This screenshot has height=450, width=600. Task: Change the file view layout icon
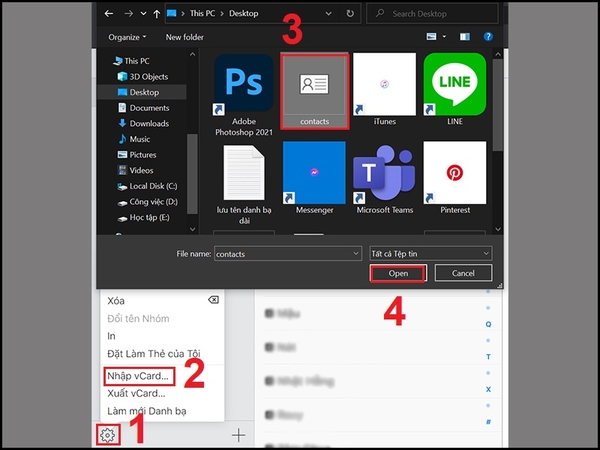point(431,37)
